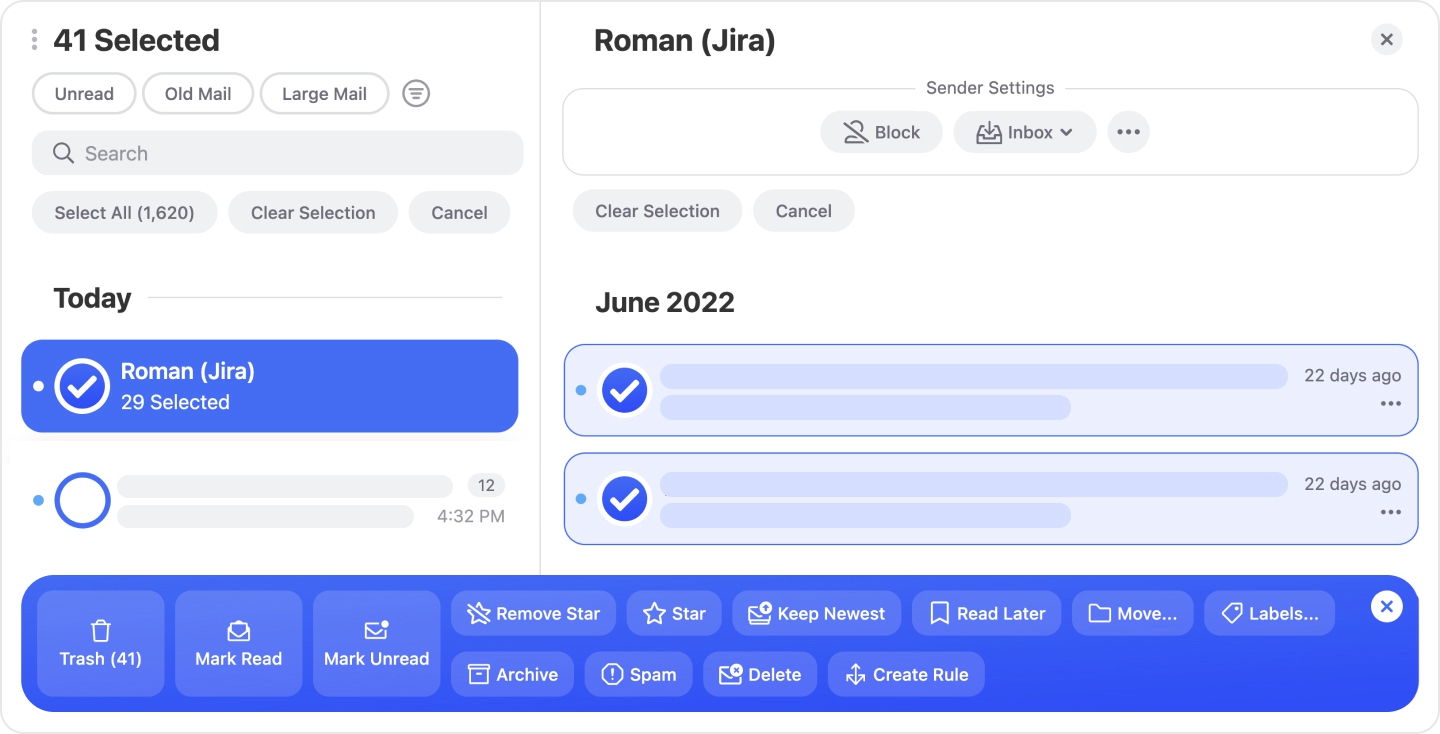Image resolution: width=1440 pixels, height=734 pixels.
Task: Click Keep Newest in the action bar
Action: pyautogui.click(x=817, y=613)
